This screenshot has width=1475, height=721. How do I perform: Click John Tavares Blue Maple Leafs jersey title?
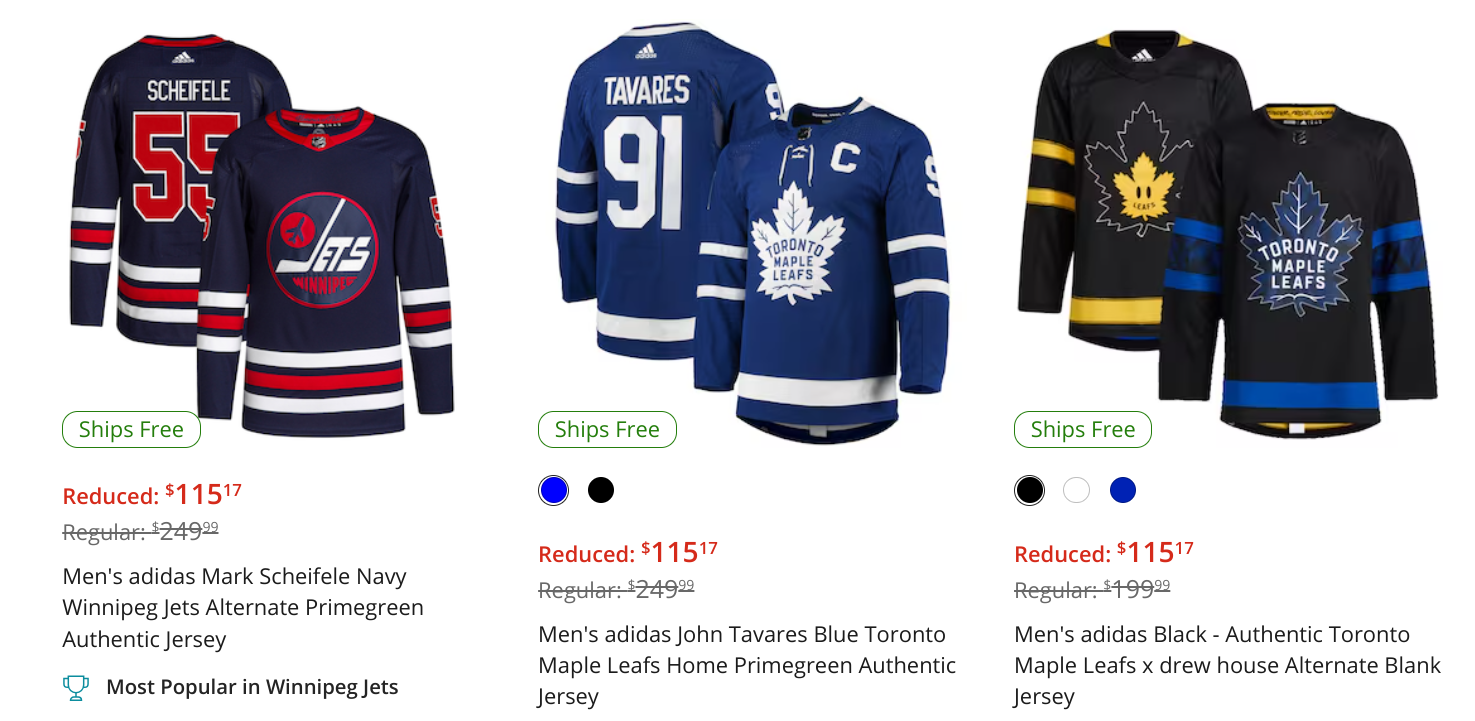746,665
